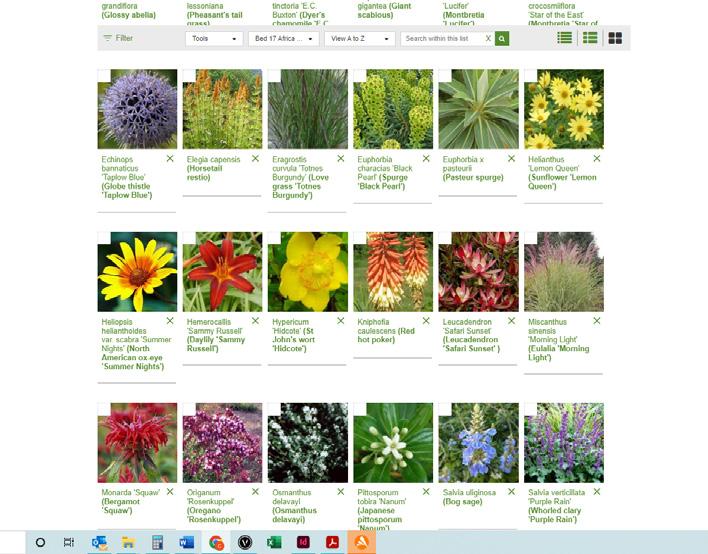Image resolution: width=708 pixels, height=554 pixels.
Task: Open the Origanum 'Rosenkuppel' photo
Action: 223,442
